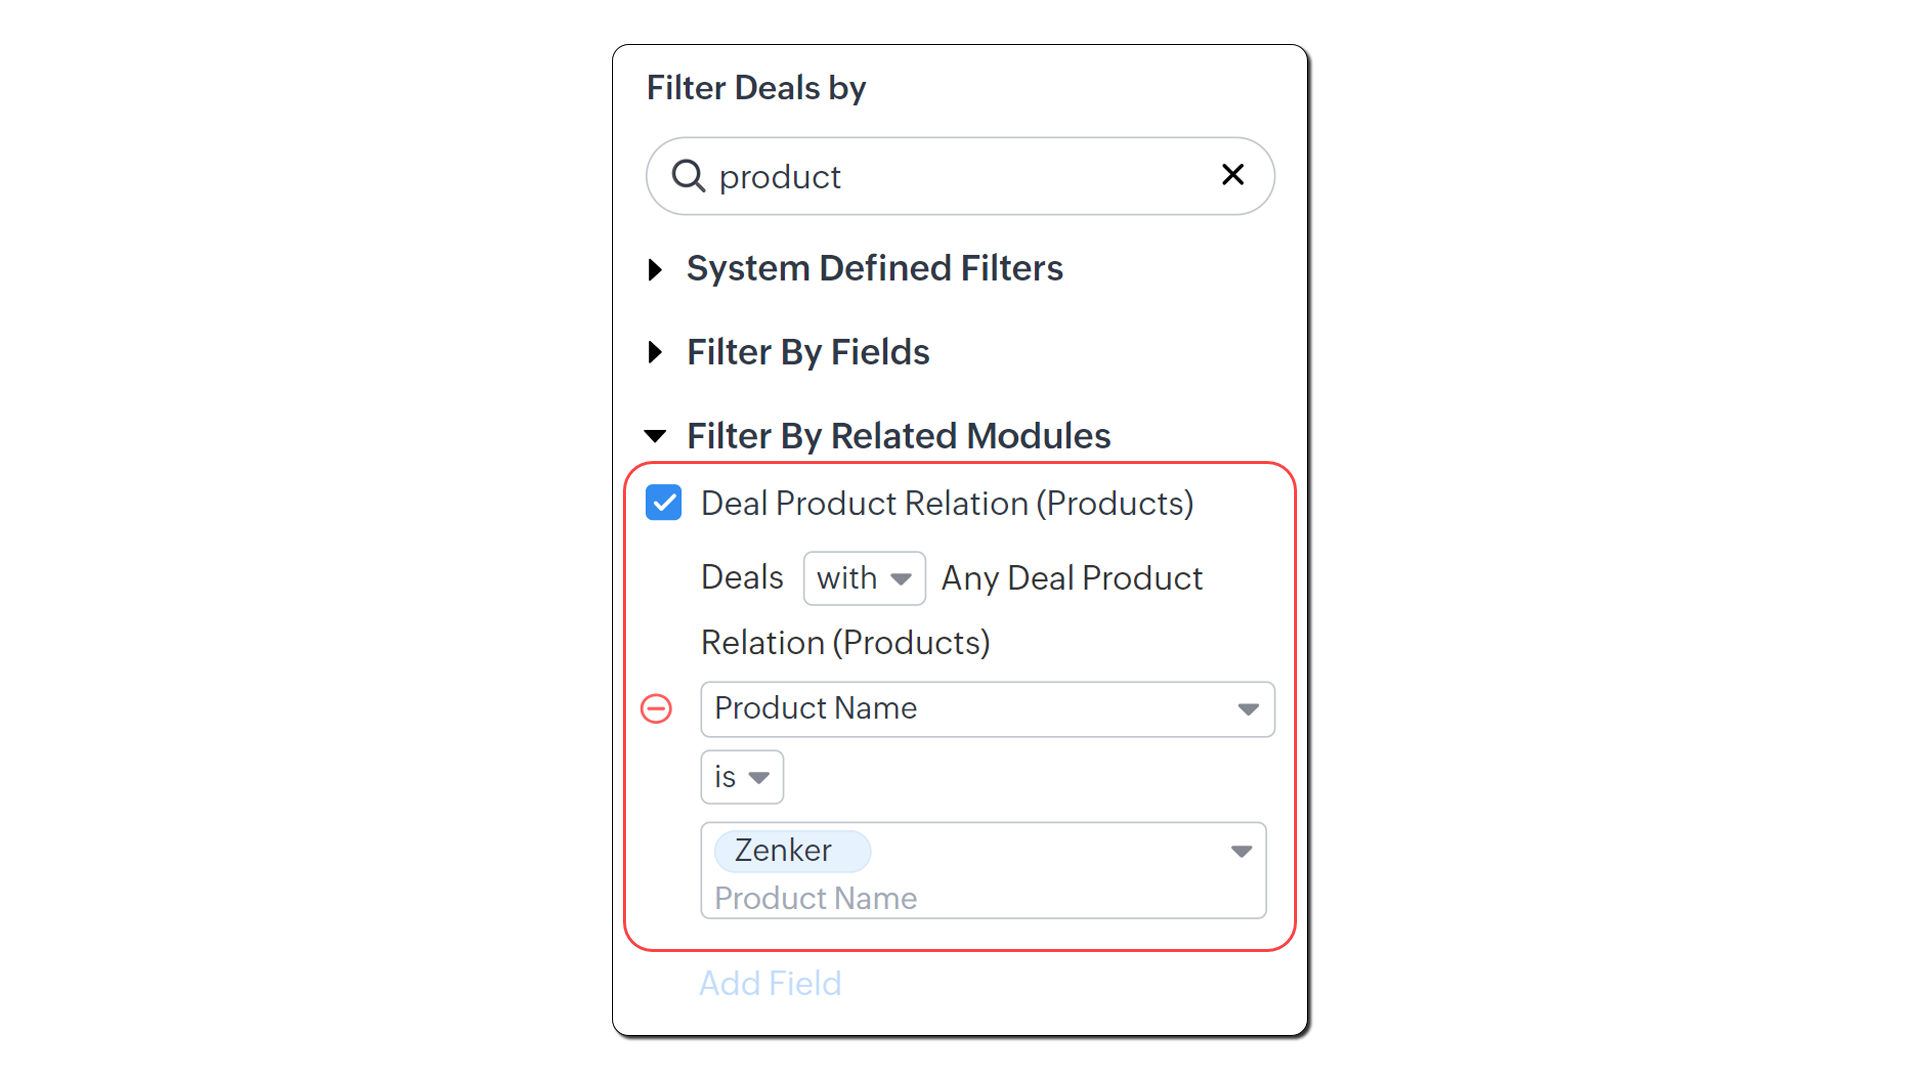Click the Filter By Related Modules heading
The image size is (1920, 1080).
(898, 436)
